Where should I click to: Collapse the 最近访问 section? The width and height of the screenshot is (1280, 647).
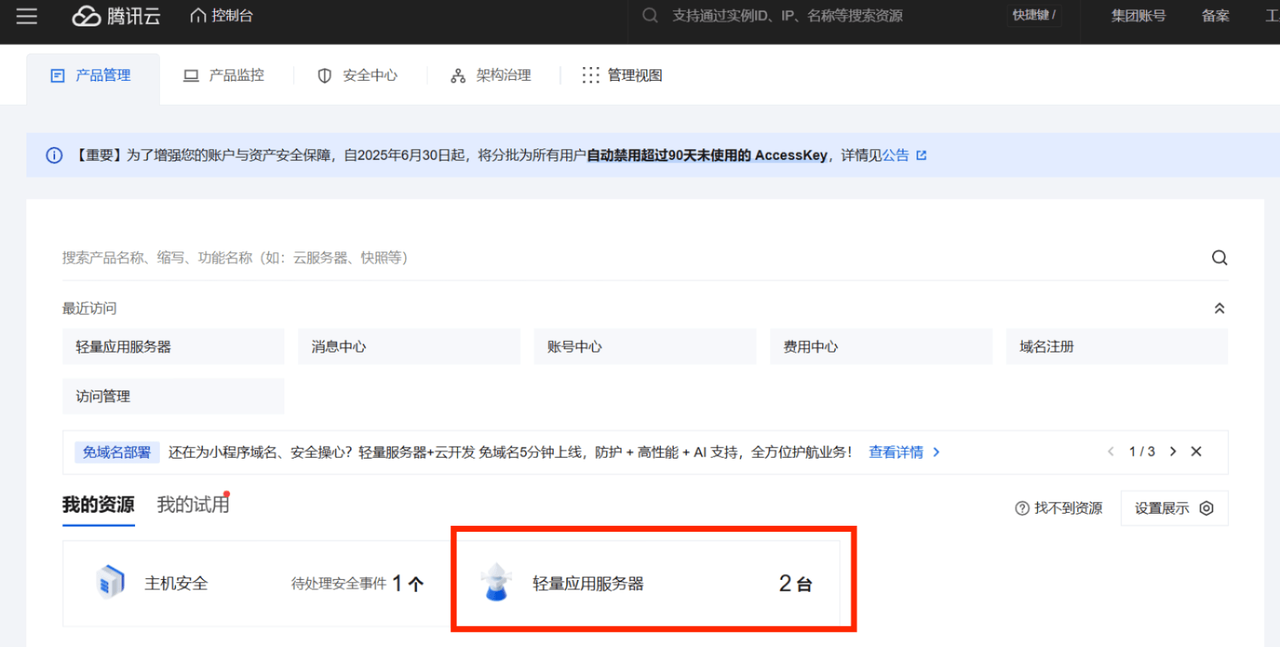(x=1219, y=309)
